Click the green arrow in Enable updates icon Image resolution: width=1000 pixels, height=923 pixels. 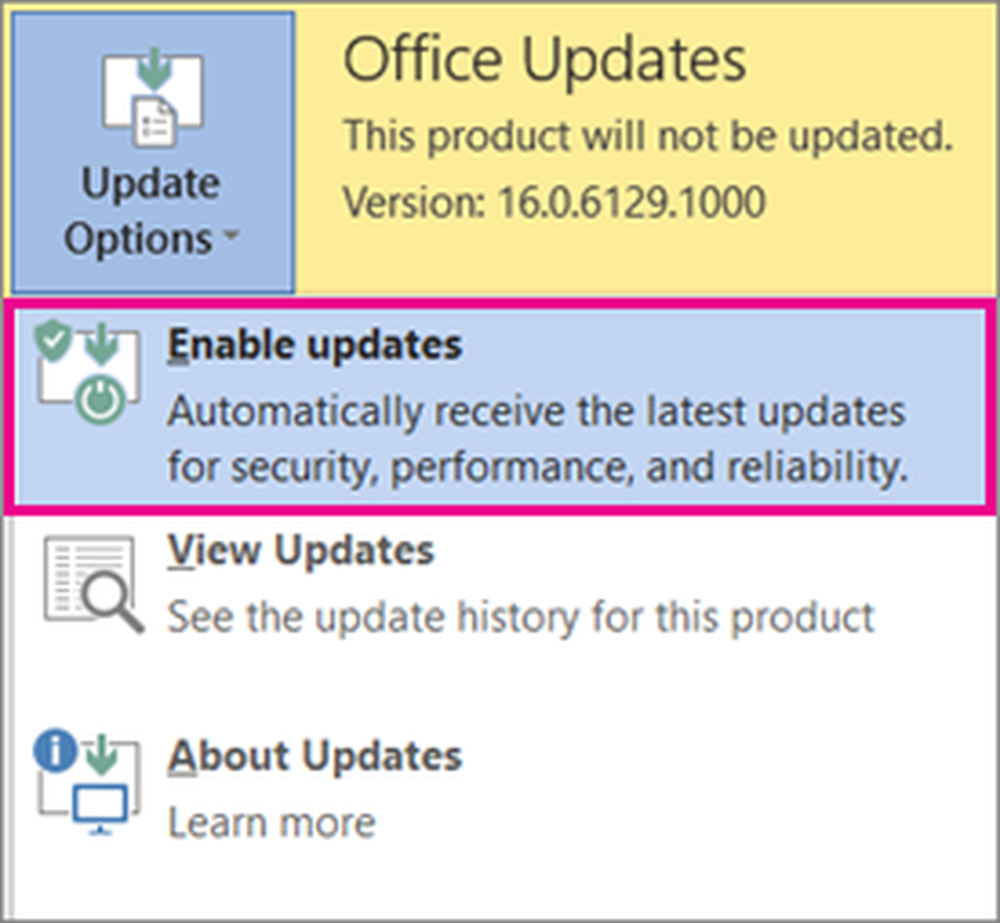(x=101, y=343)
